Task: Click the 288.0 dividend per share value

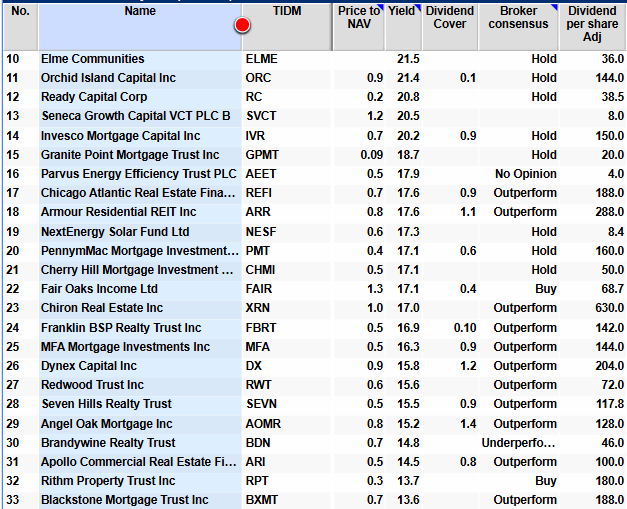Action: pyautogui.click(x=609, y=212)
